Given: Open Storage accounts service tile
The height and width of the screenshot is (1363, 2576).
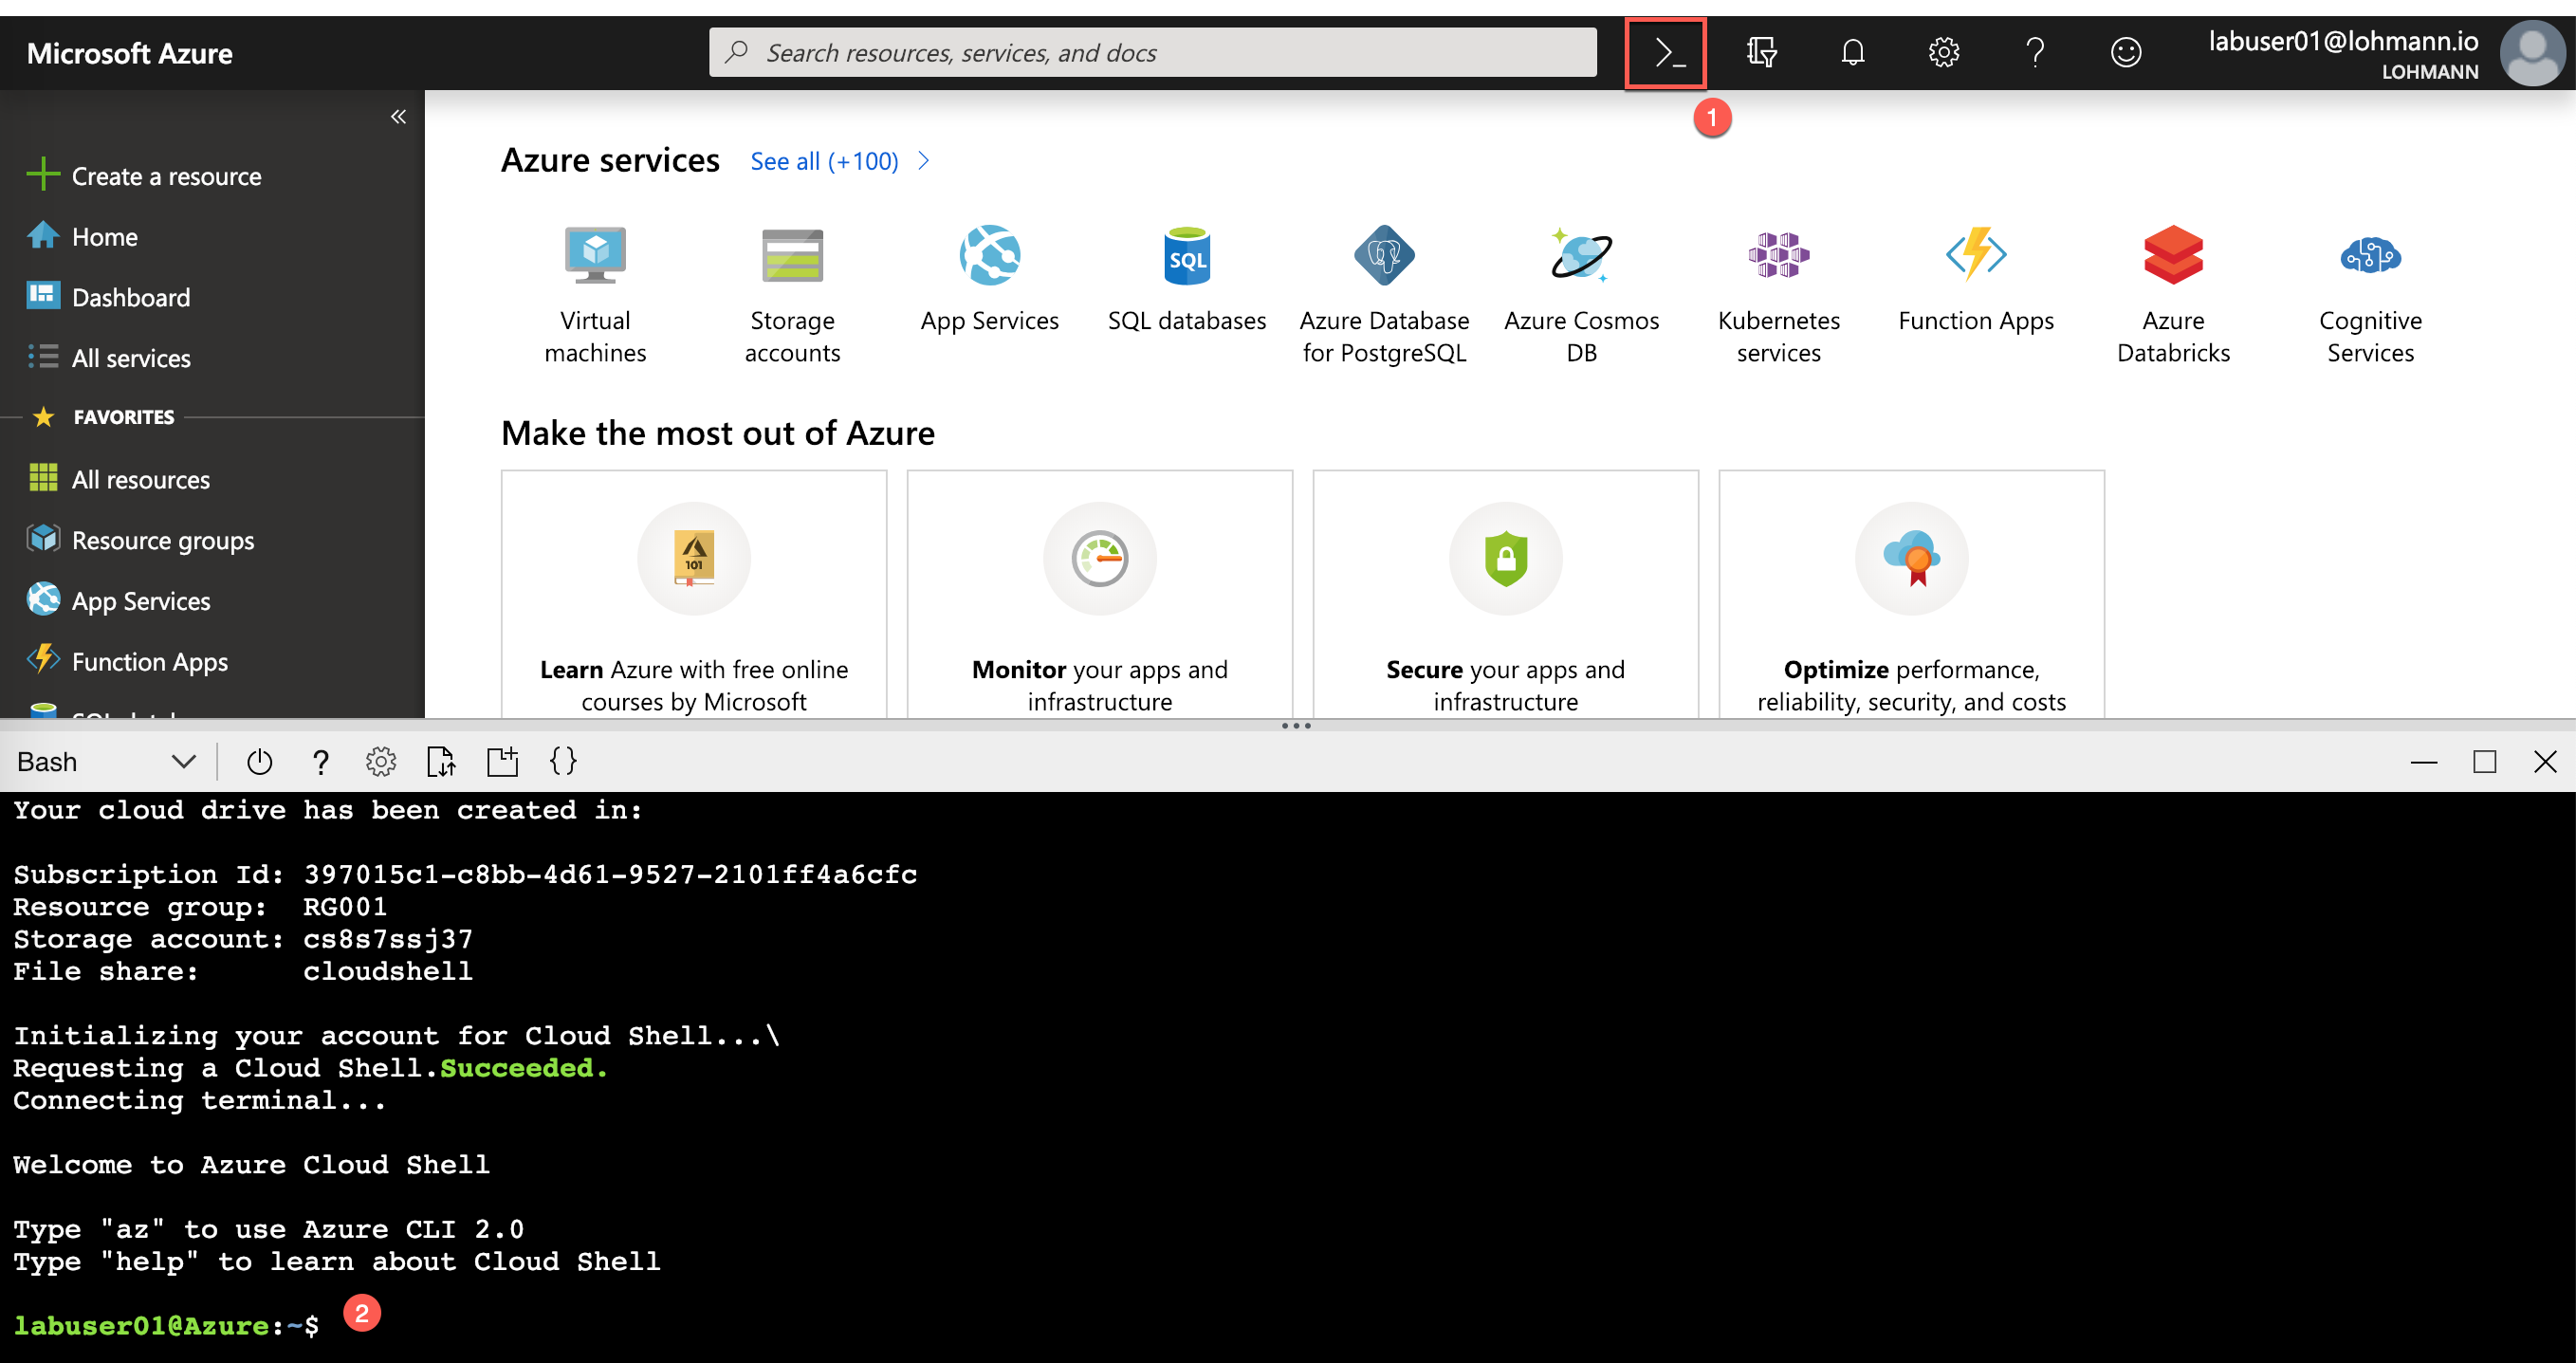Looking at the screenshot, I should tap(792, 295).
